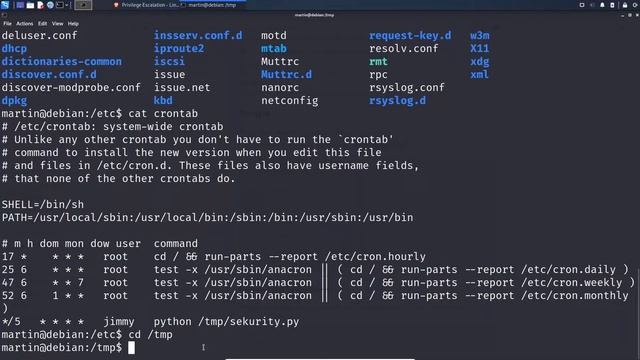The height and width of the screenshot is (360, 640).
Task: Click the 'python /tmp/sekurity.py' command
Action: (x=227, y=322)
